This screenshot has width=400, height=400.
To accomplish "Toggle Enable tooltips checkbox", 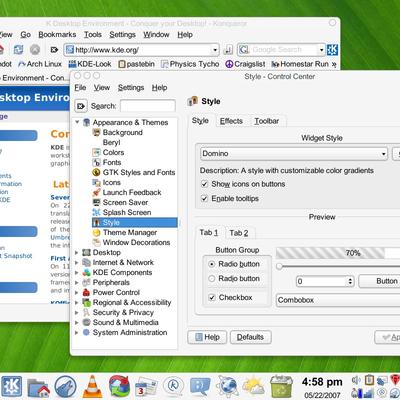I will (x=205, y=199).
